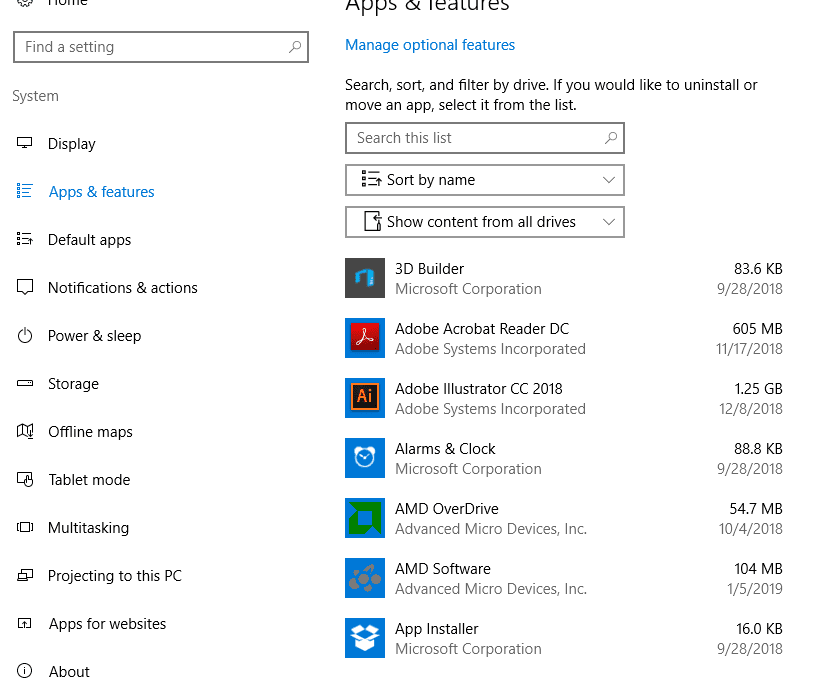Viewport: 828px width, 680px height.
Task: Click the Apps & features list icon
Action: tap(24, 191)
